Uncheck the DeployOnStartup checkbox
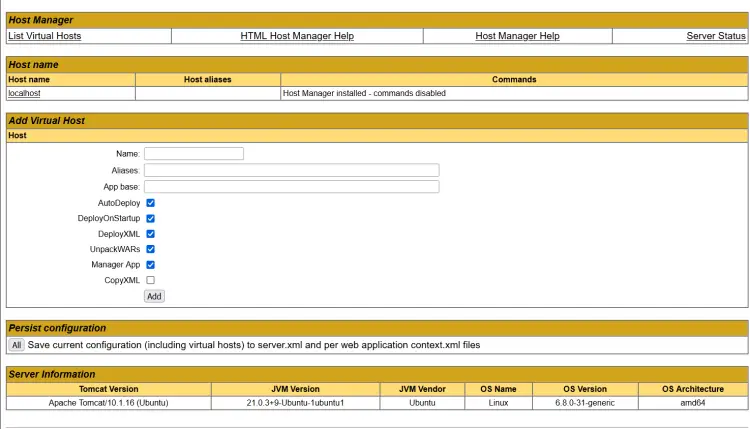 (150, 219)
